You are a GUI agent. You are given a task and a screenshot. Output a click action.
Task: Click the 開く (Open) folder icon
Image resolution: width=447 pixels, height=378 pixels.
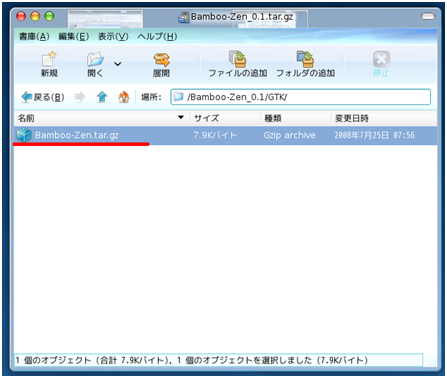[x=95, y=59]
